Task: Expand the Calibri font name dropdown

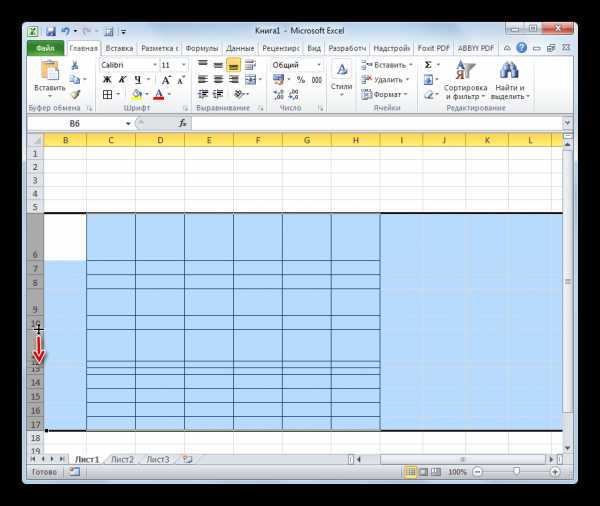Action: [x=155, y=65]
